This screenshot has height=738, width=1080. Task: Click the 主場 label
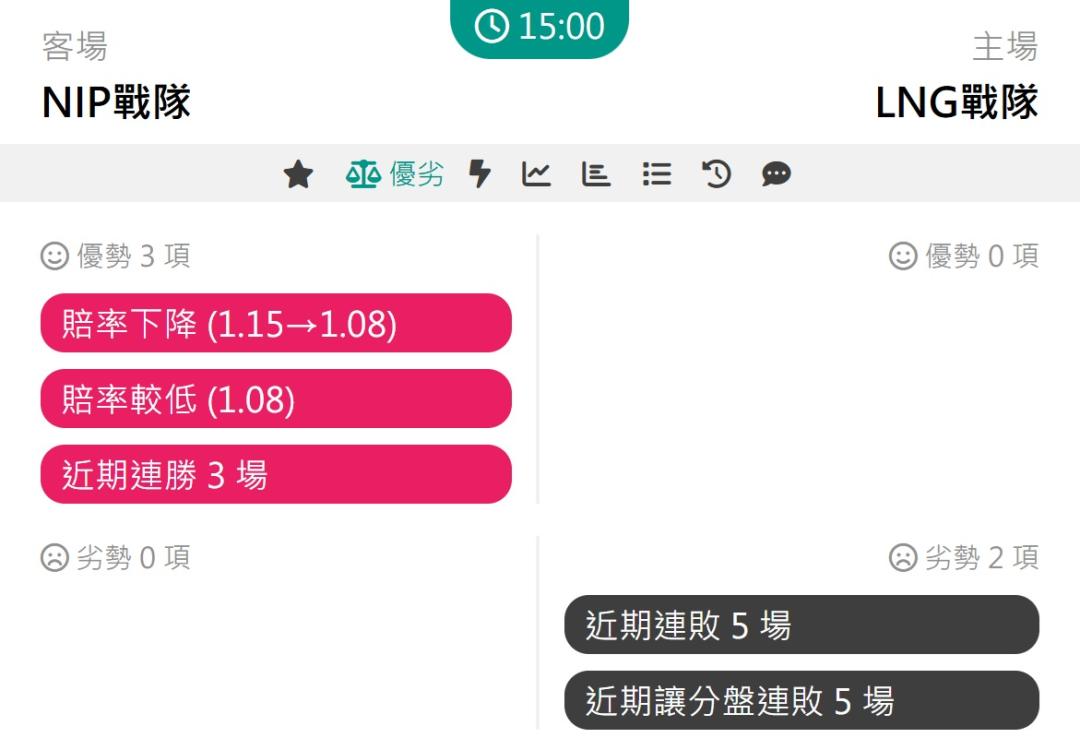1006,47
